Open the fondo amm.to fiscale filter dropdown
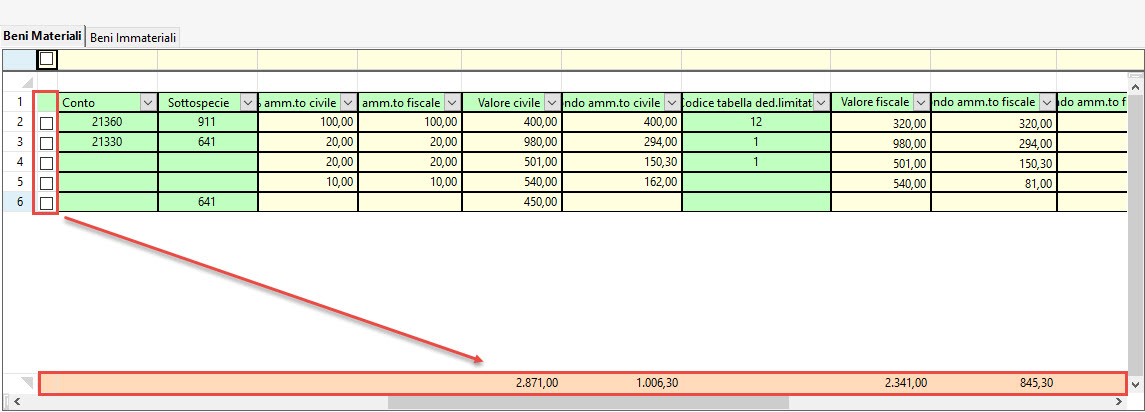 pyautogui.click(x=1047, y=103)
